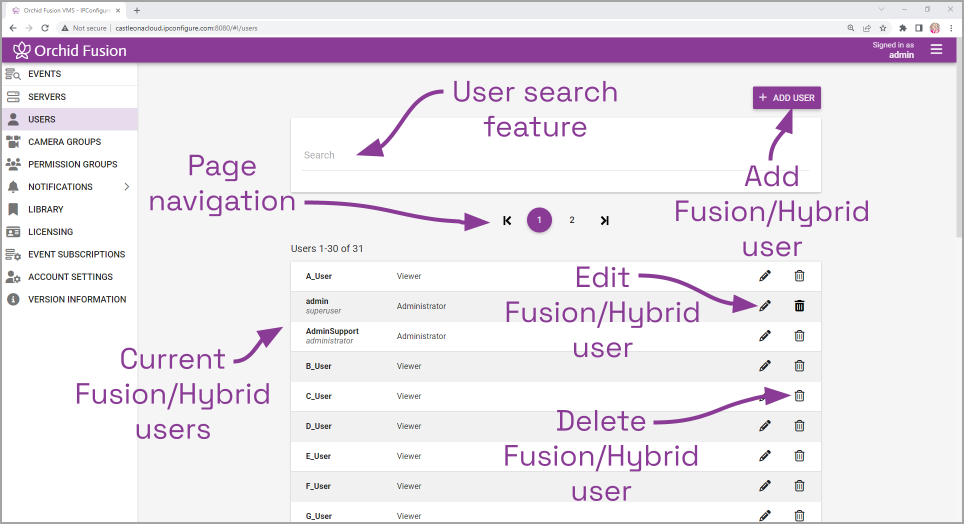Delete the D_User account

pyautogui.click(x=799, y=426)
